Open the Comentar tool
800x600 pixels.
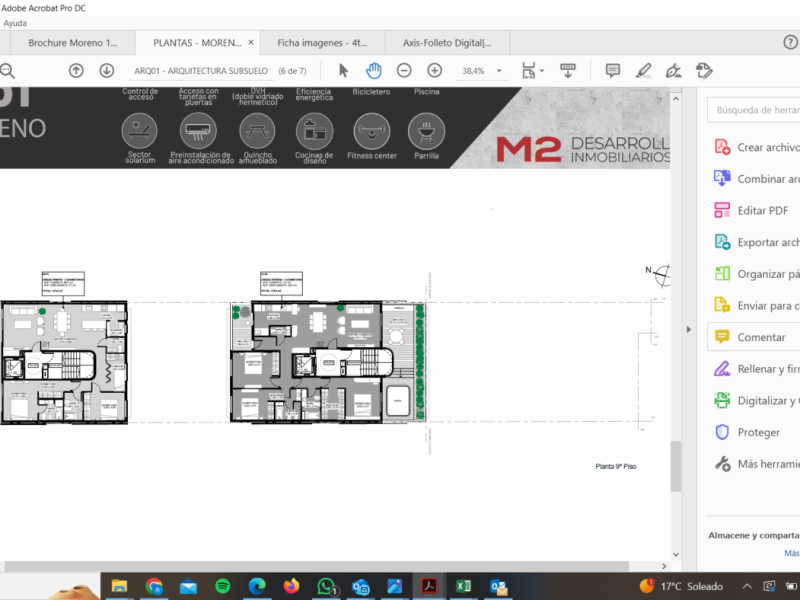[760, 337]
